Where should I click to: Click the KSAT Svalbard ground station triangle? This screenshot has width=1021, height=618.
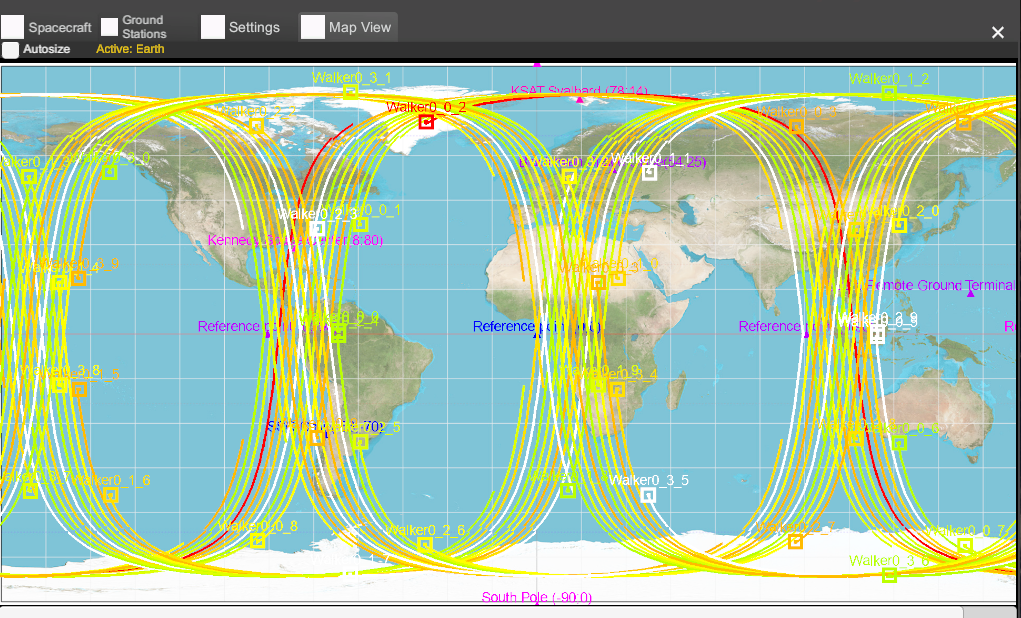click(x=580, y=100)
